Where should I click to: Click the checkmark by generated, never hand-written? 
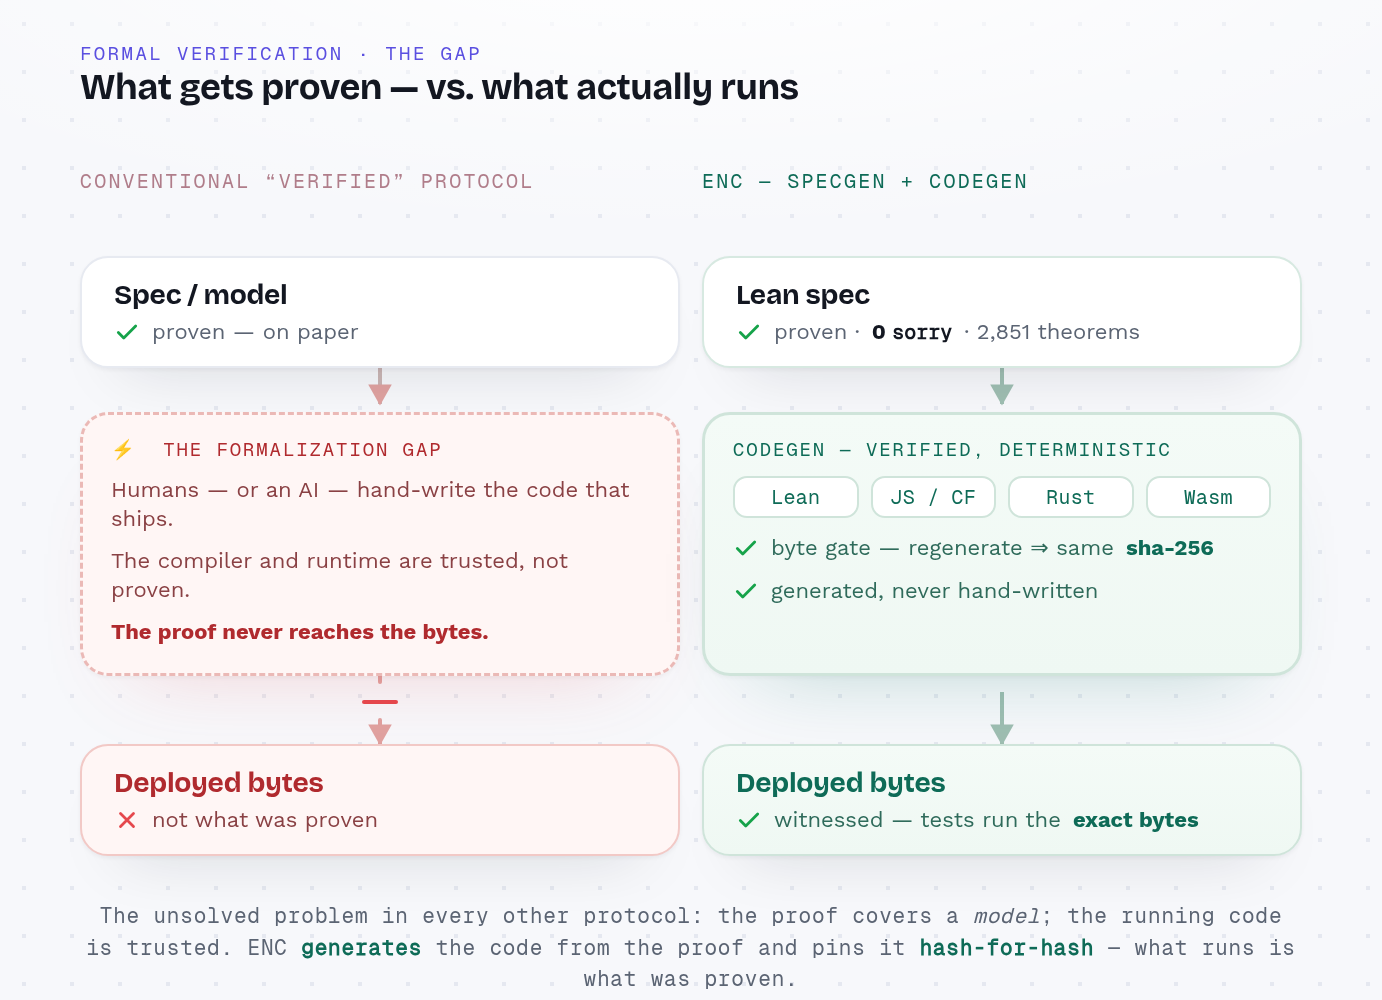[x=746, y=591]
